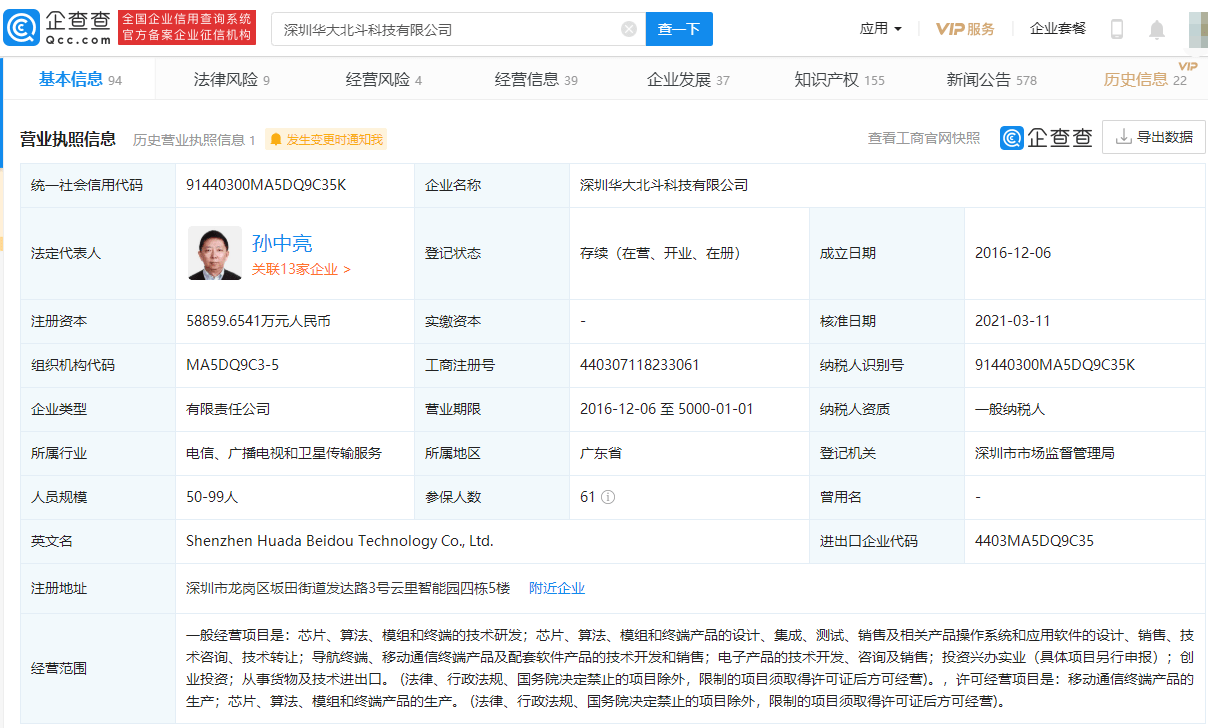1208x728 pixels.
Task: Select credit code 91440300MA5DQ9C35K in 统一社会信用代码 row
Action: (266, 185)
